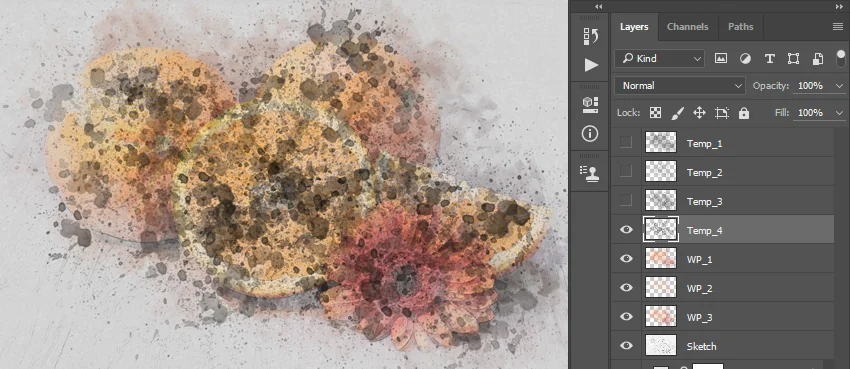Filter layers by type (T) icon
The image size is (850, 369).
coord(769,59)
